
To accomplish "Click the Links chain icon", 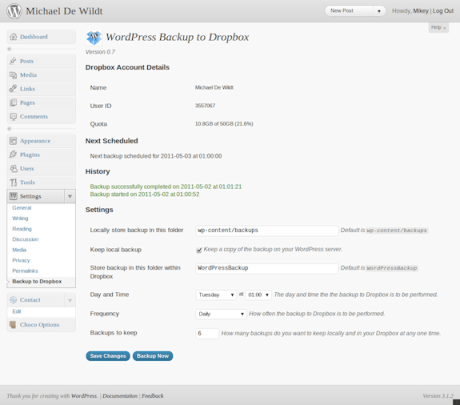I will pyautogui.click(x=13, y=89).
